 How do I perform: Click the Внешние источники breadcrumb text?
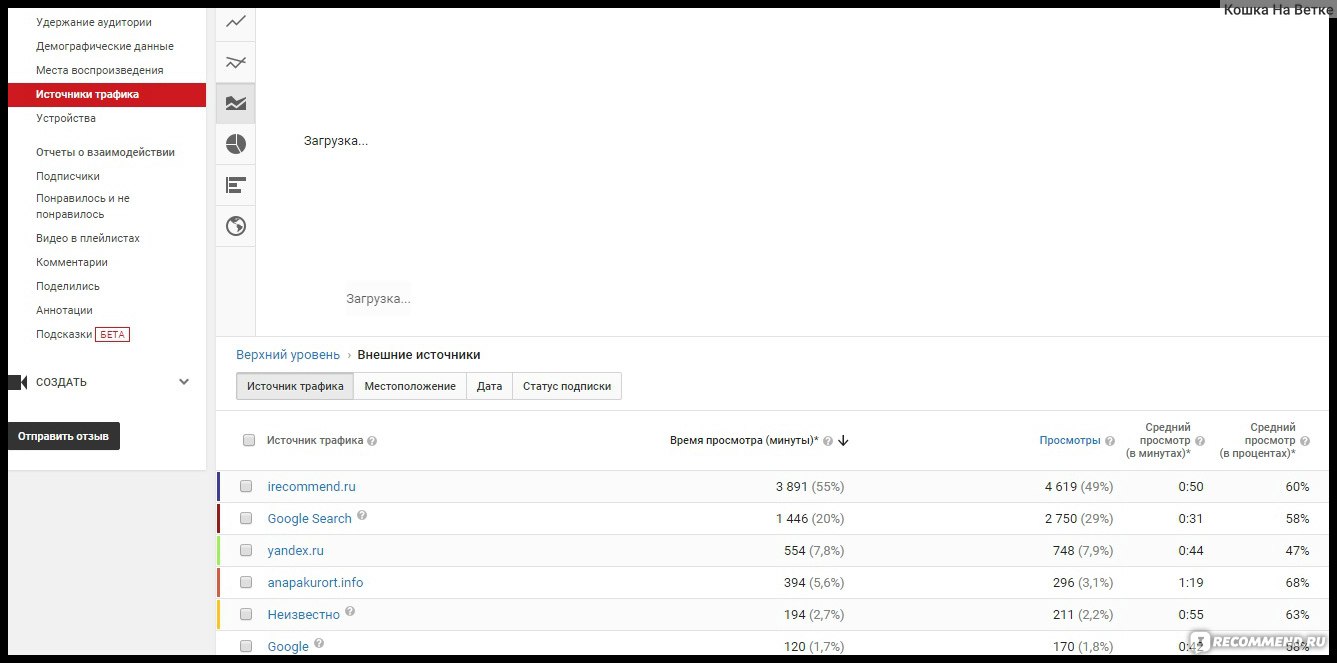click(419, 355)
